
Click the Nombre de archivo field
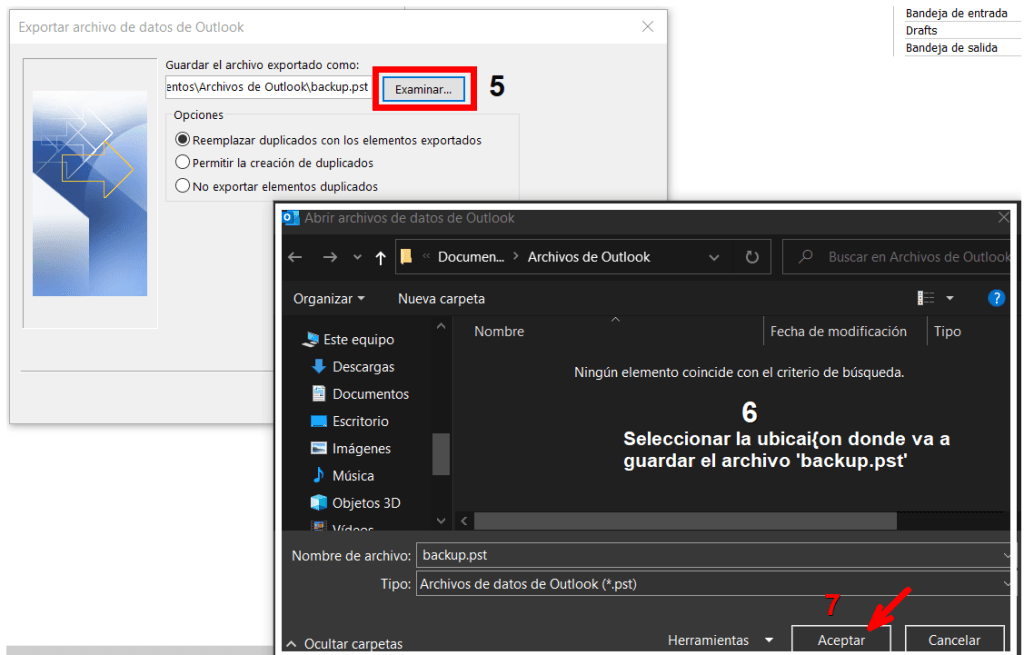[713, 556]
